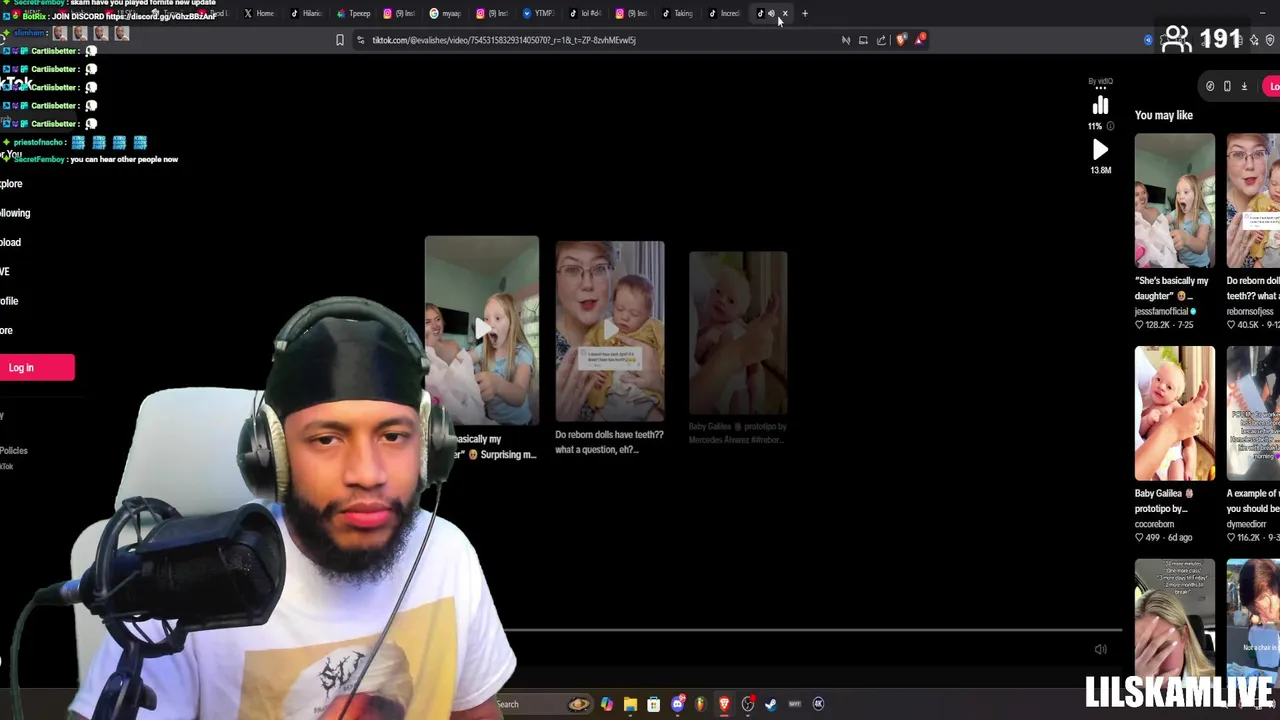Open the Brave Shields lion icon
Viewport: 1280px width, 720px height.
pos(902,40)
